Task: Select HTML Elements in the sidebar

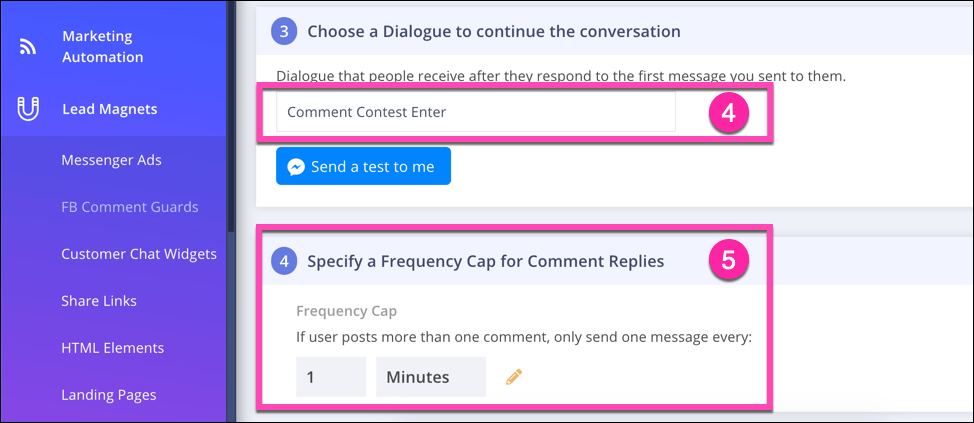Action: click(x=112, y=348)
